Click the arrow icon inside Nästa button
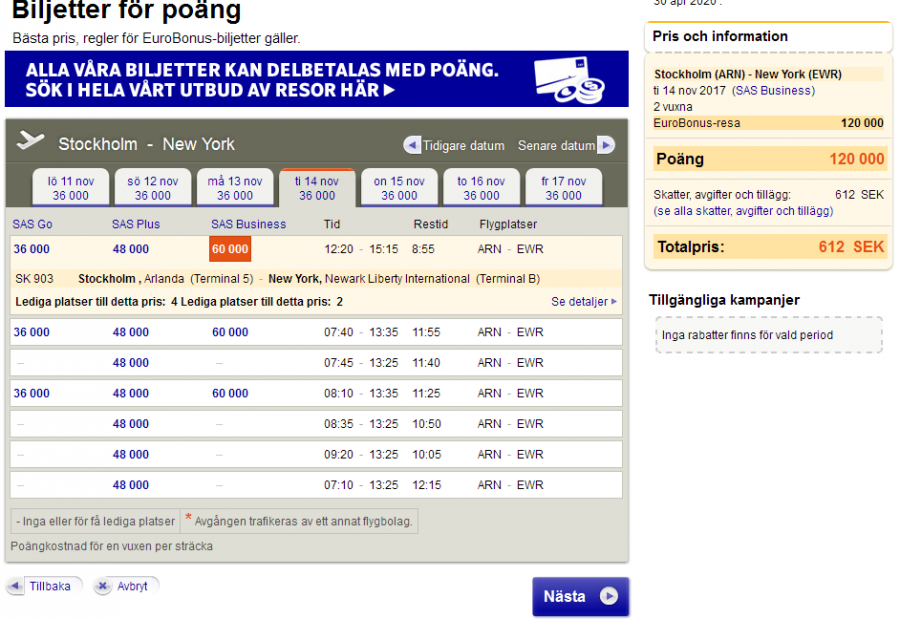Viewport: 900px width, 619px height. click(x=608, y=596)
